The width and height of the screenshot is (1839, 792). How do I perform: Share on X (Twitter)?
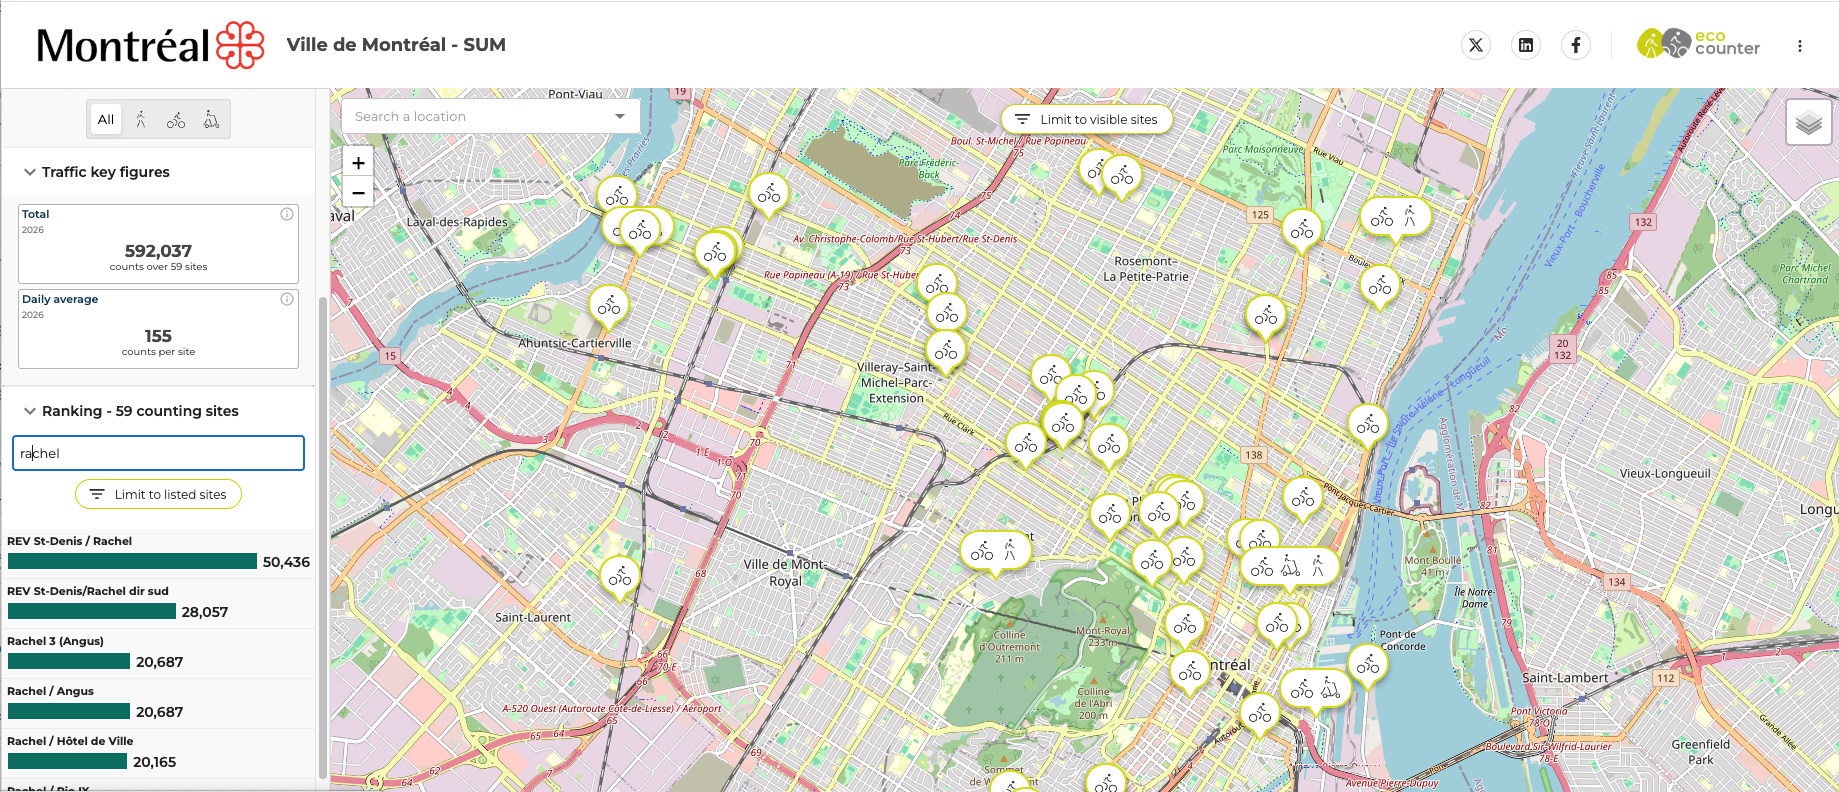click(x=1476, y=45)
